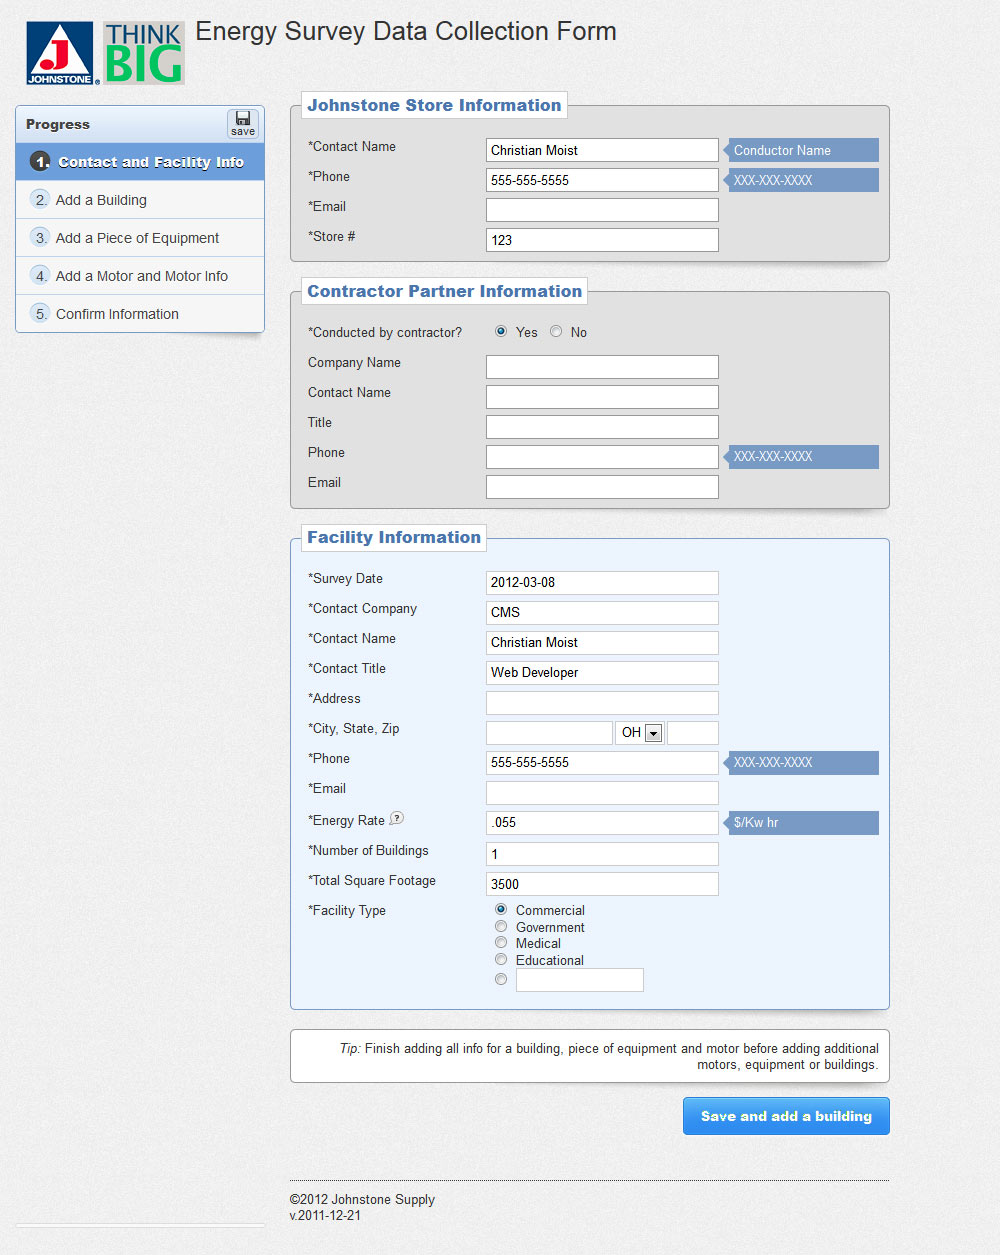
Task: Click the *Facility Type label
Action: (347, 910)
